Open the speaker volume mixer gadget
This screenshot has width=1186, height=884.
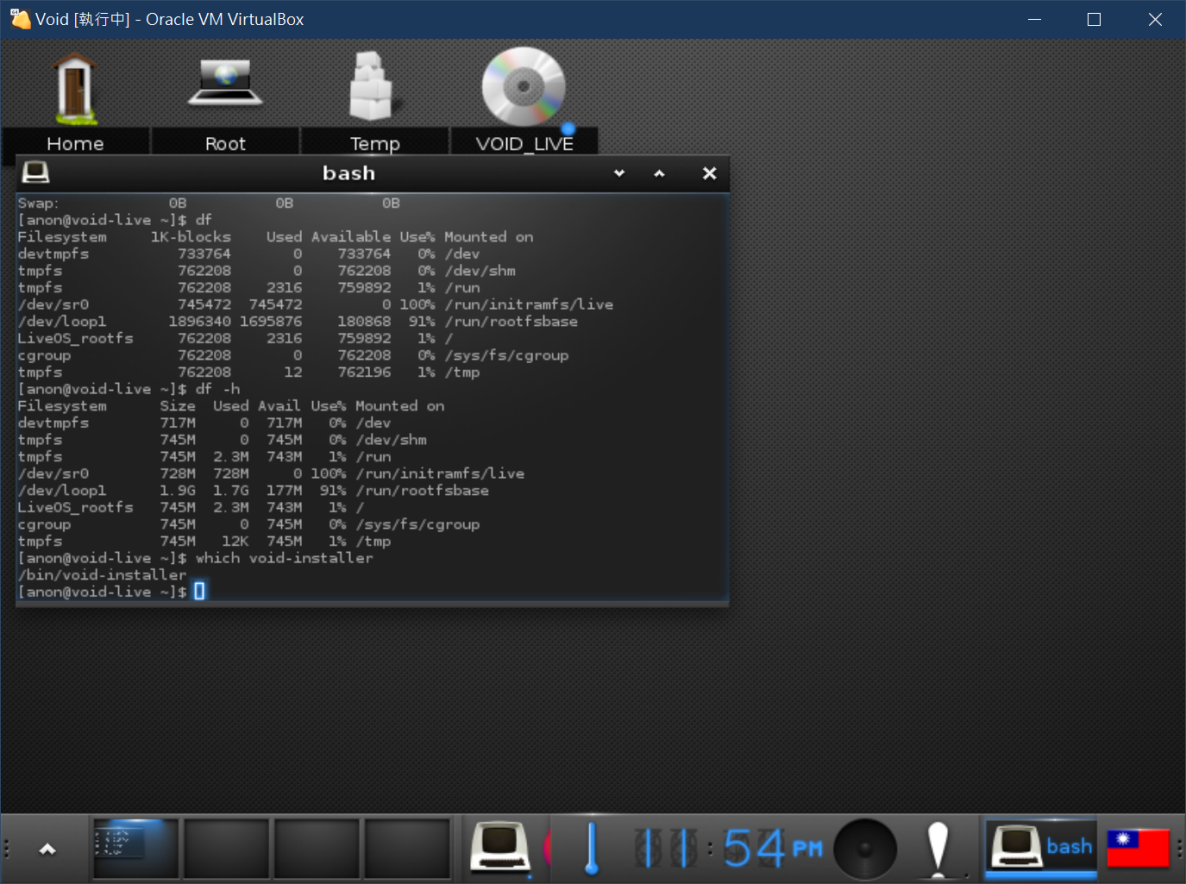(865, 849)
